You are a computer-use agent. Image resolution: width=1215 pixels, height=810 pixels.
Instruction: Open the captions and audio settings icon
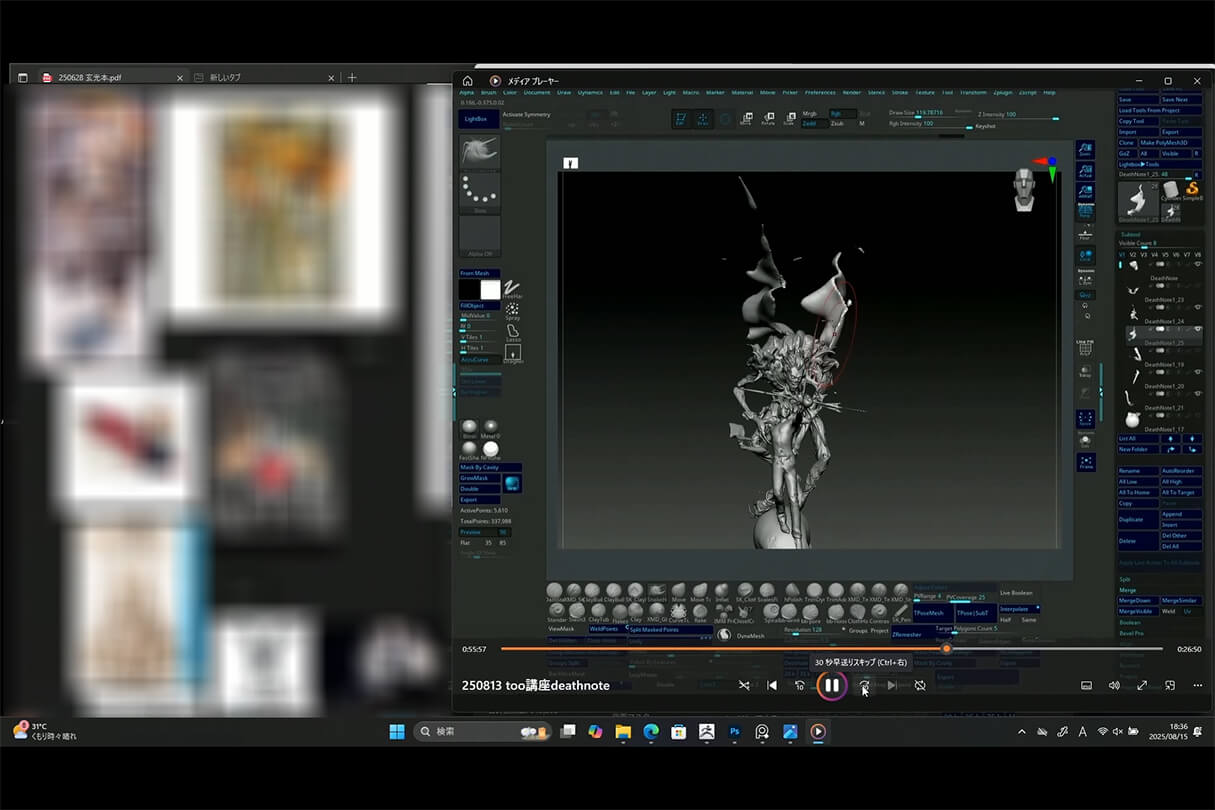[1086, 685]
